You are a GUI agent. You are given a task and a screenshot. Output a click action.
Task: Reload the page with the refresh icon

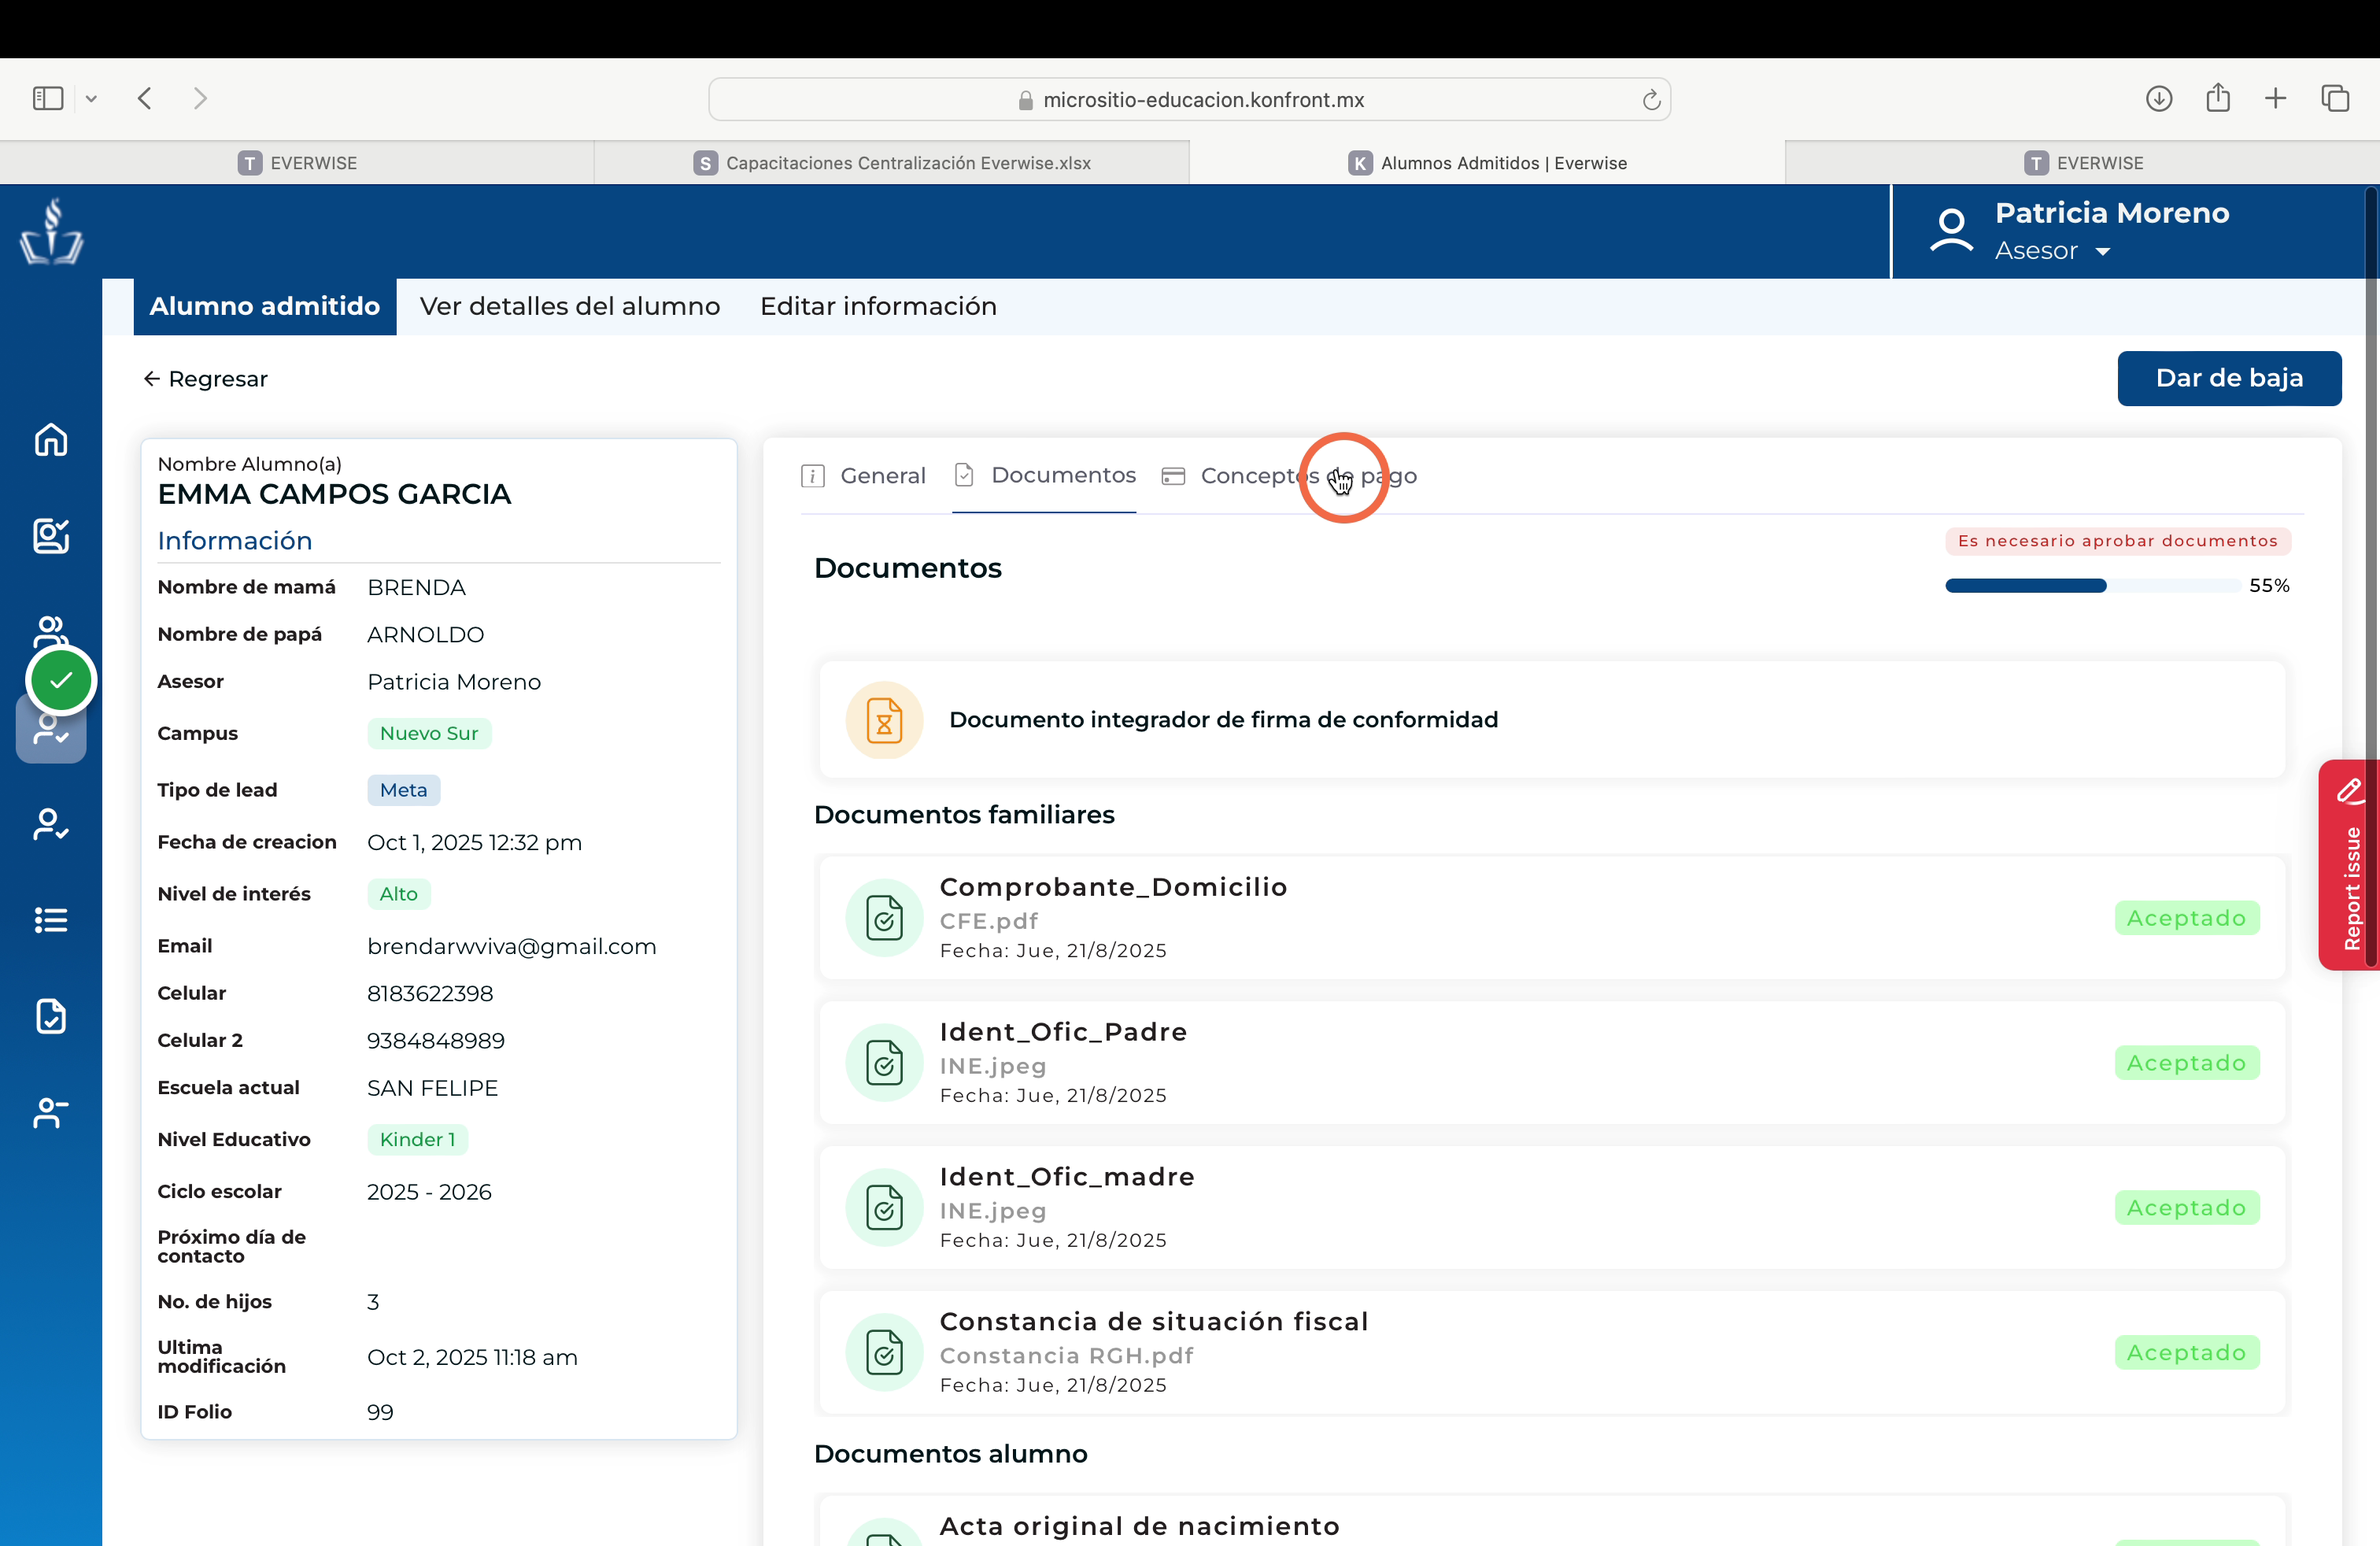pos(1651,99)
